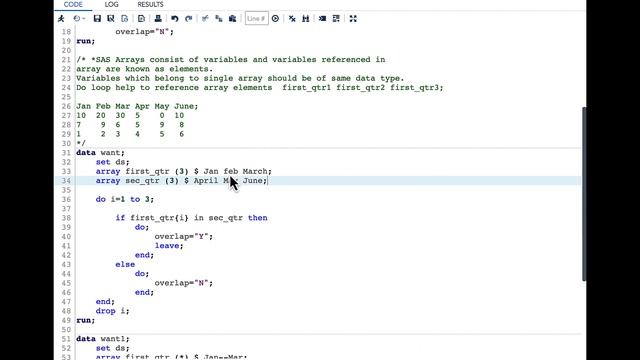Click data row '7 9 6 5 9 8'

point(130,125)
